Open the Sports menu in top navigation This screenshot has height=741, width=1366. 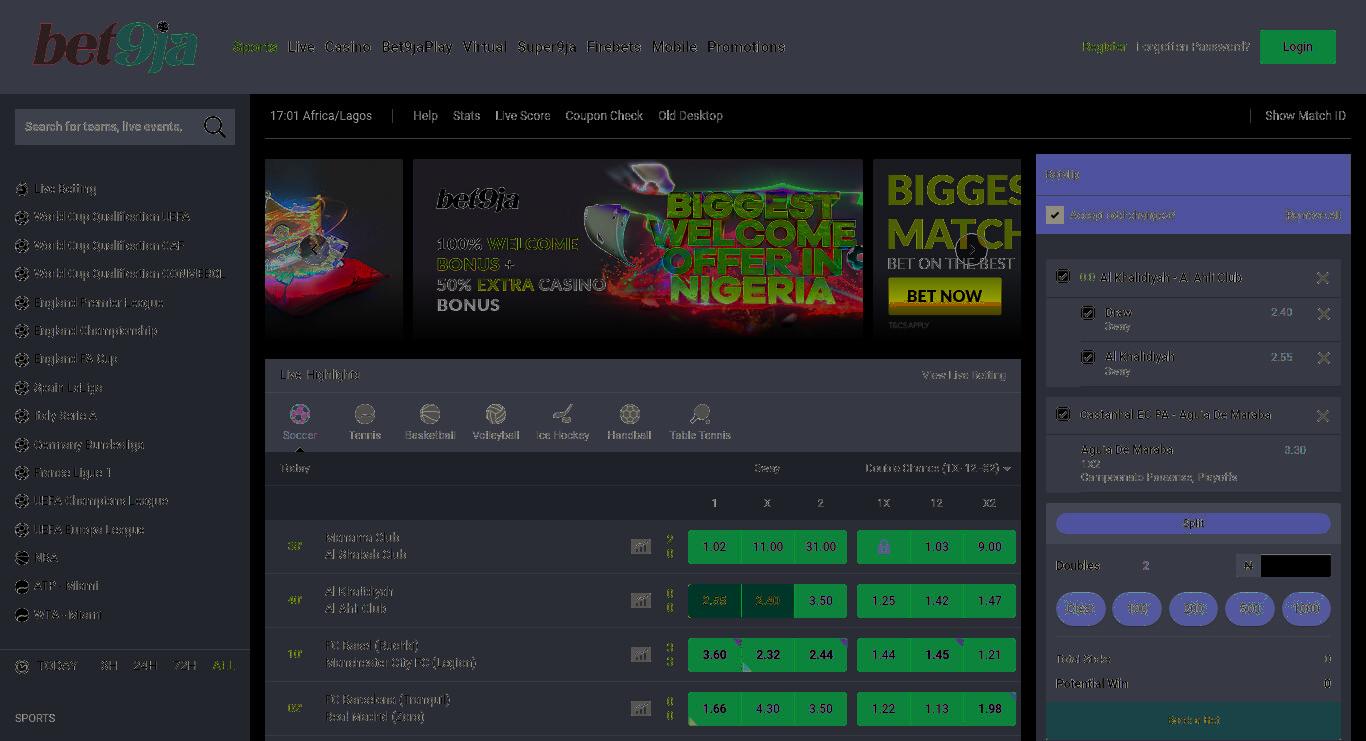click(x=255, y=47)
